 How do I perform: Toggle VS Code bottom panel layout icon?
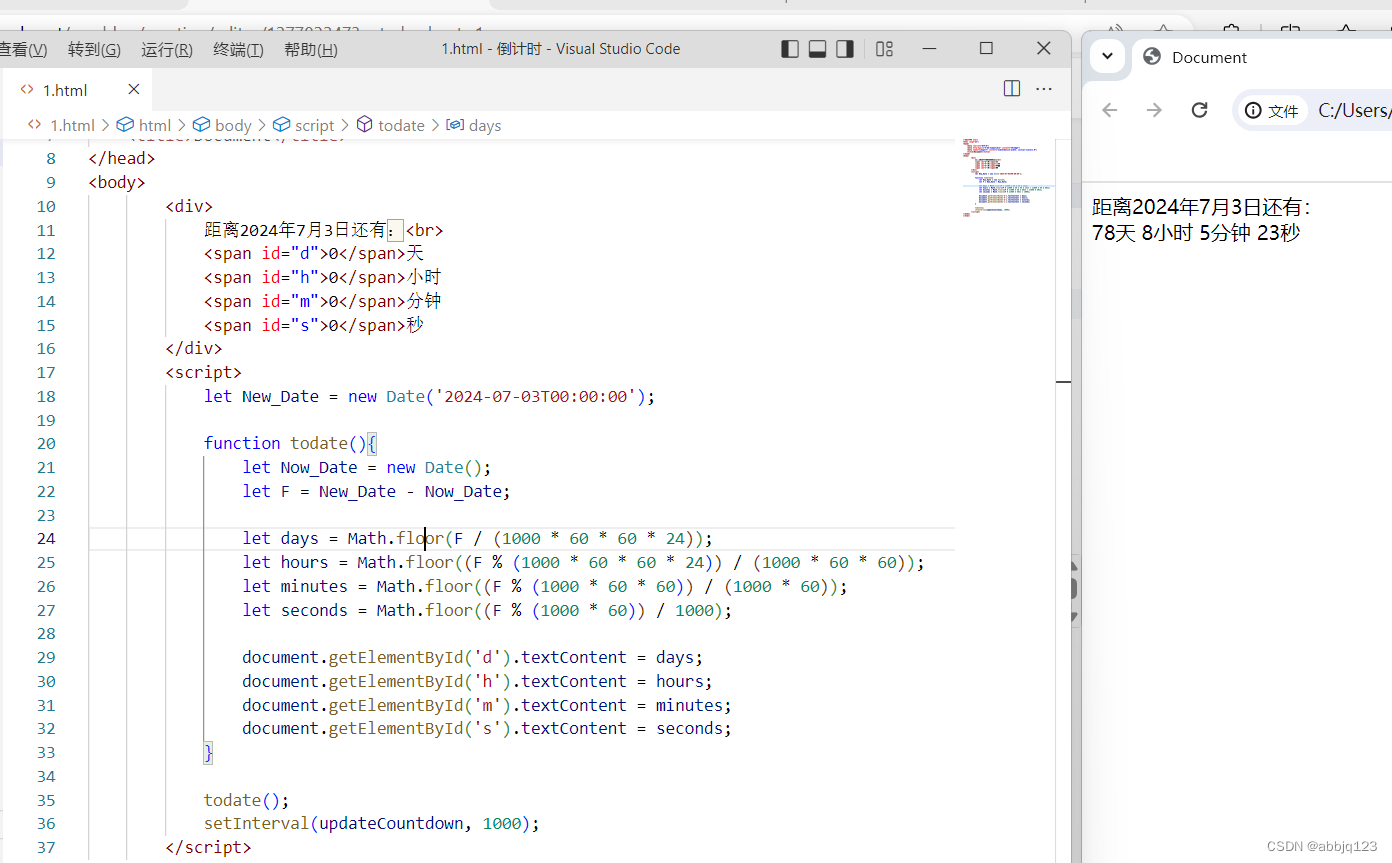pos(817,49)
